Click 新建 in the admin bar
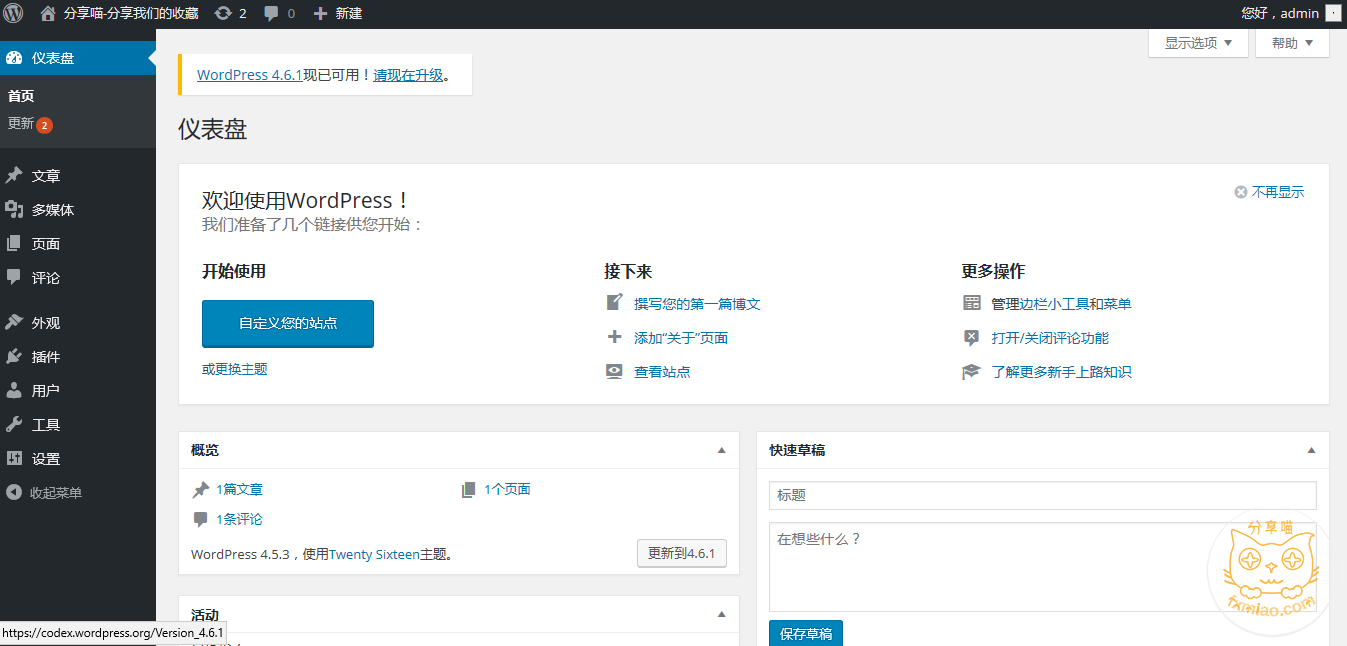The height and width of the screenshot is (646, 1347). tap(349, 14)
